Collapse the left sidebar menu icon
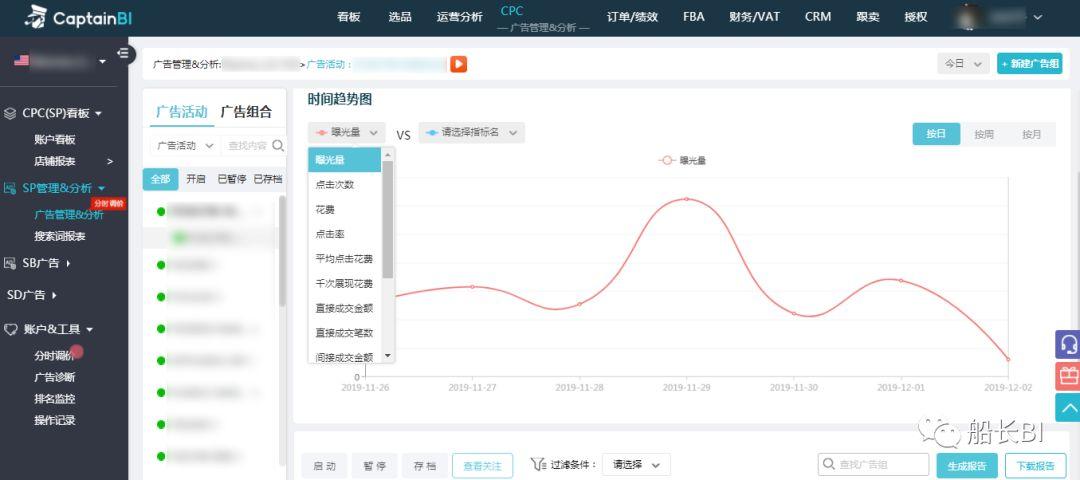This screenshot has height=480, width=1080. (123, 52)
